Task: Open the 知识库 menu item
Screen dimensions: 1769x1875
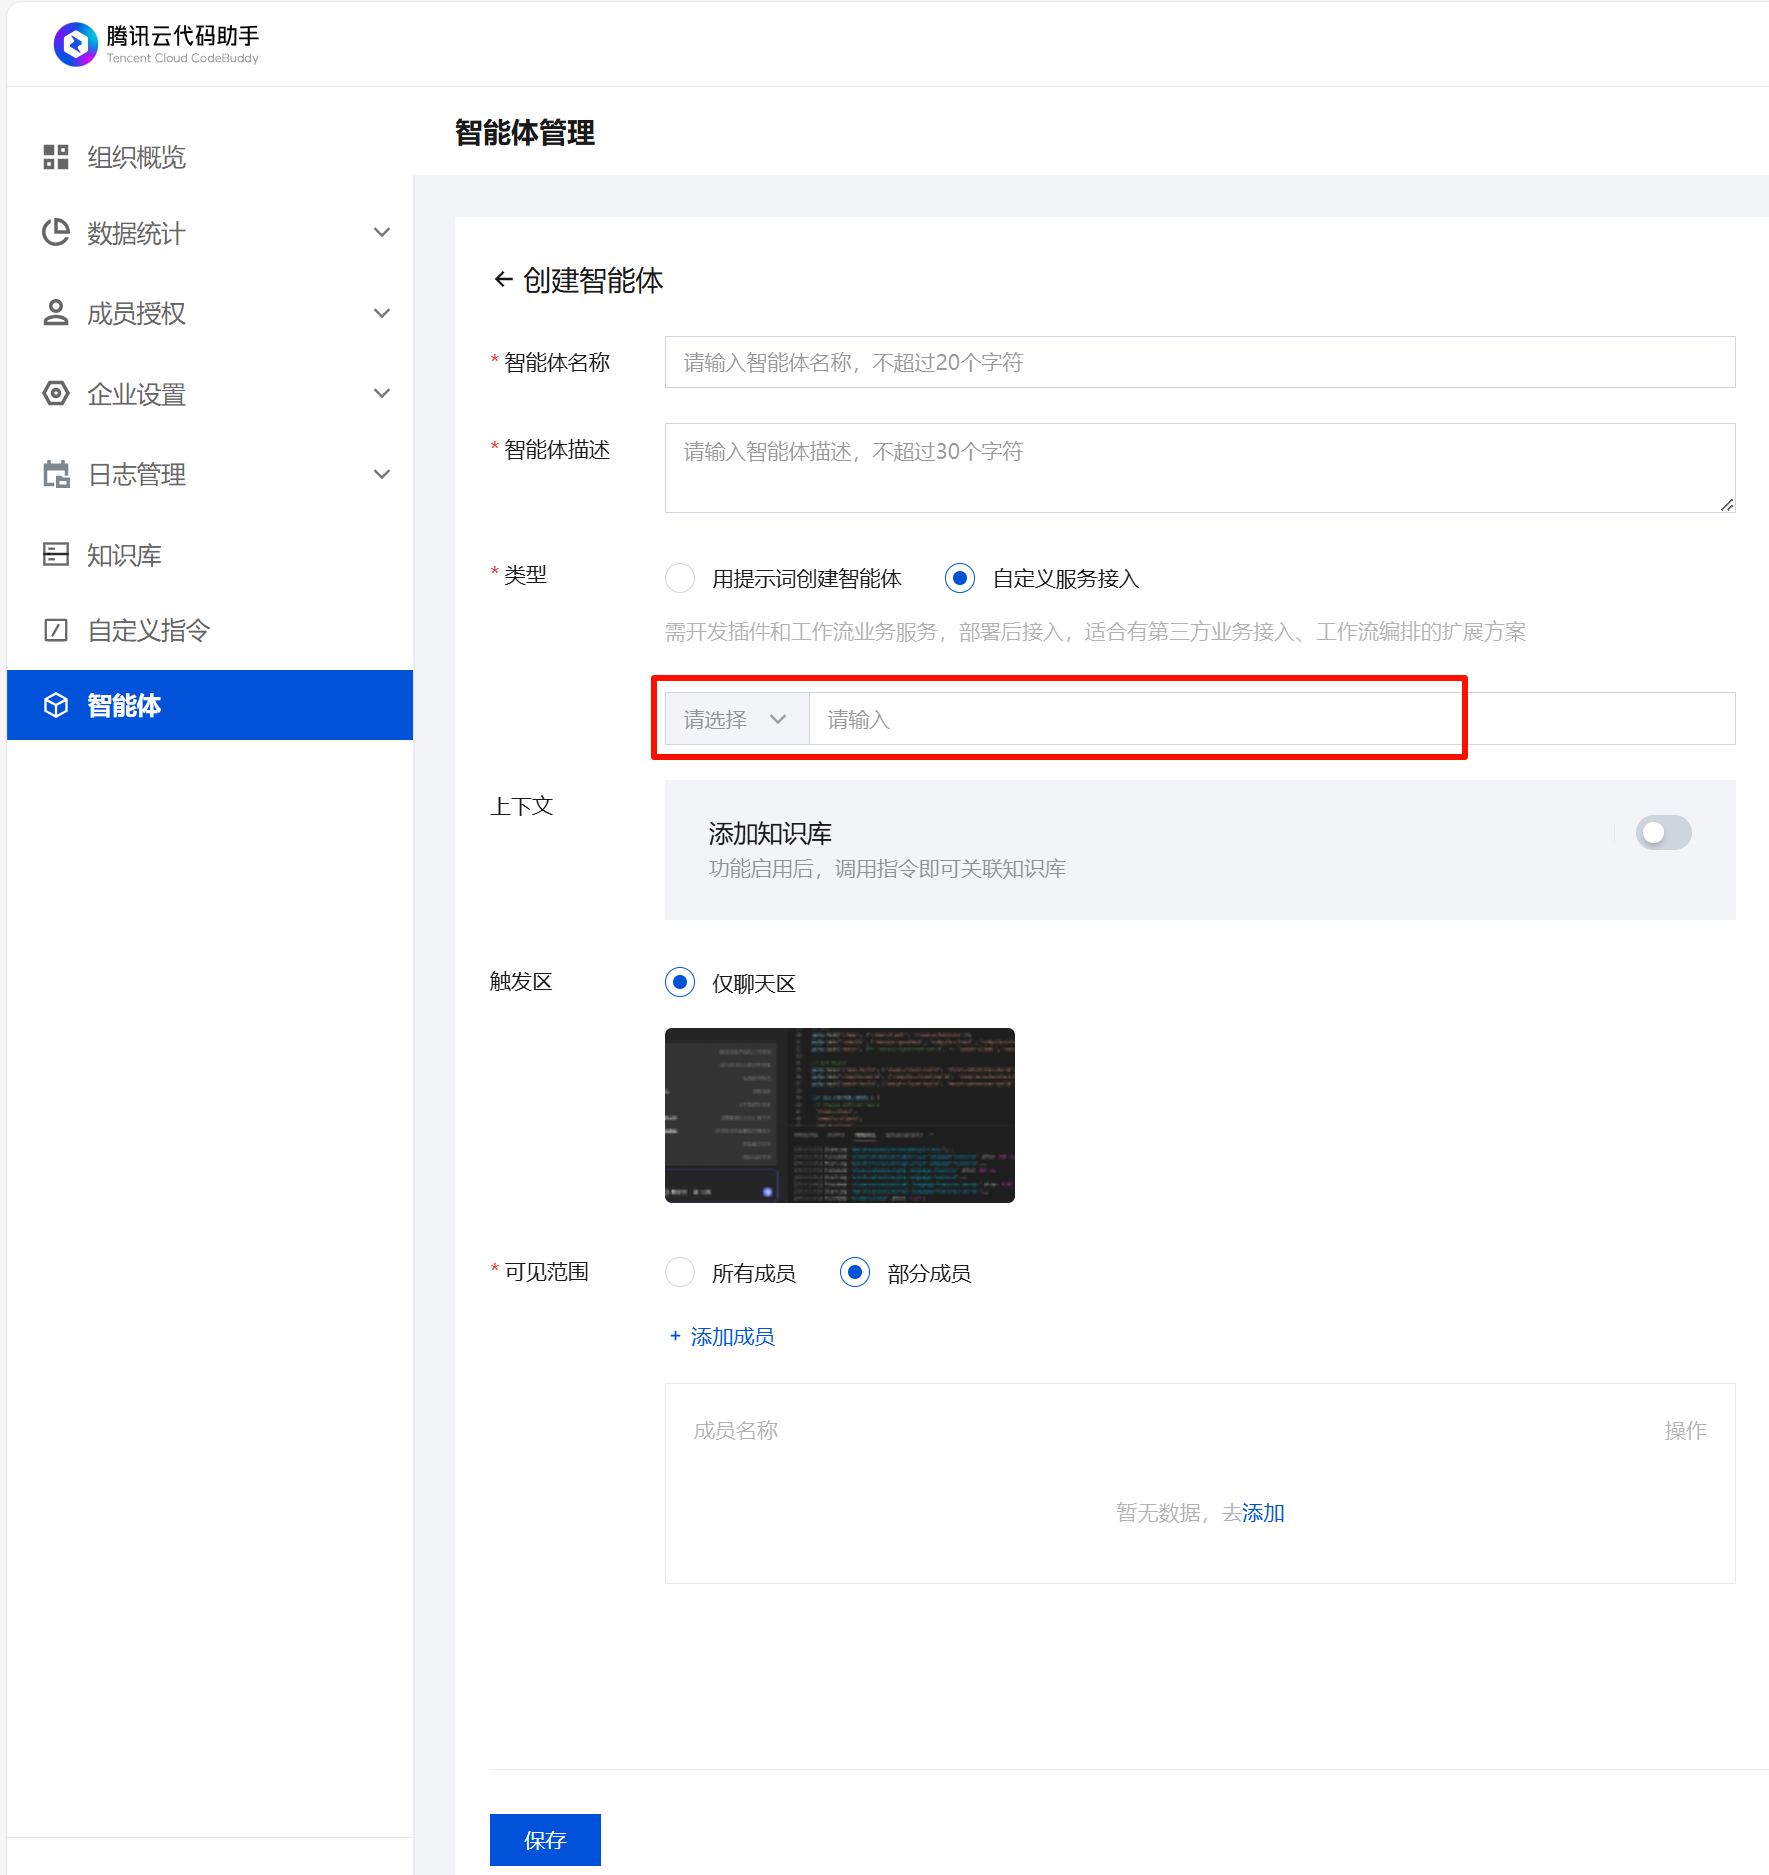Action: [124, 555]
